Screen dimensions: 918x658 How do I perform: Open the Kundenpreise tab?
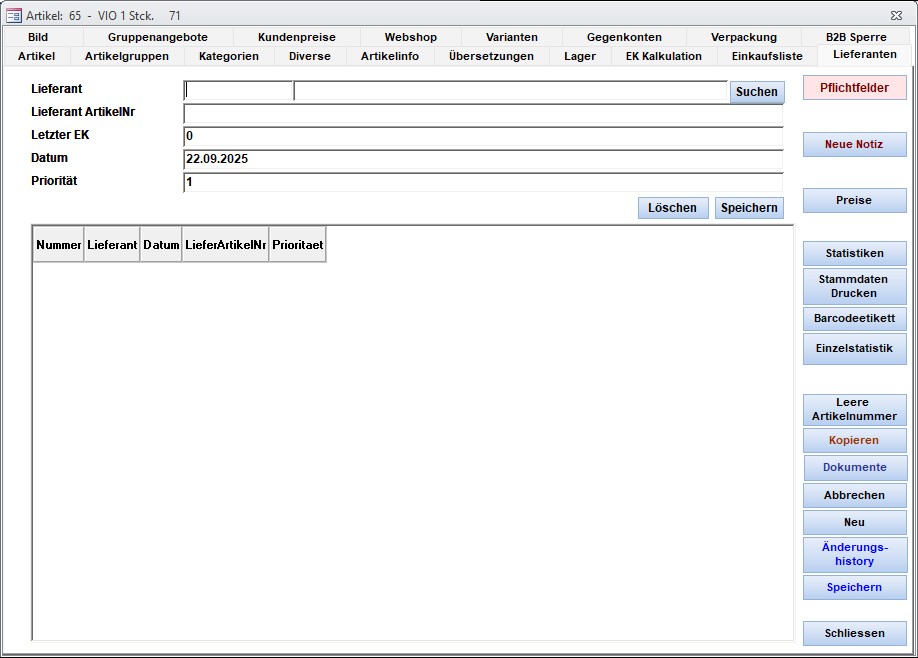[297, 37]
